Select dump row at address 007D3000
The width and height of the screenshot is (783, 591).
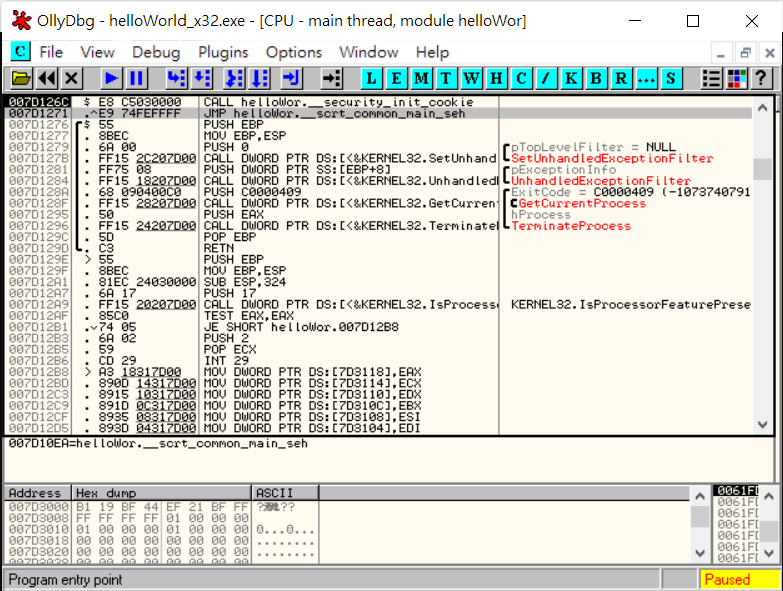point(161,507)
